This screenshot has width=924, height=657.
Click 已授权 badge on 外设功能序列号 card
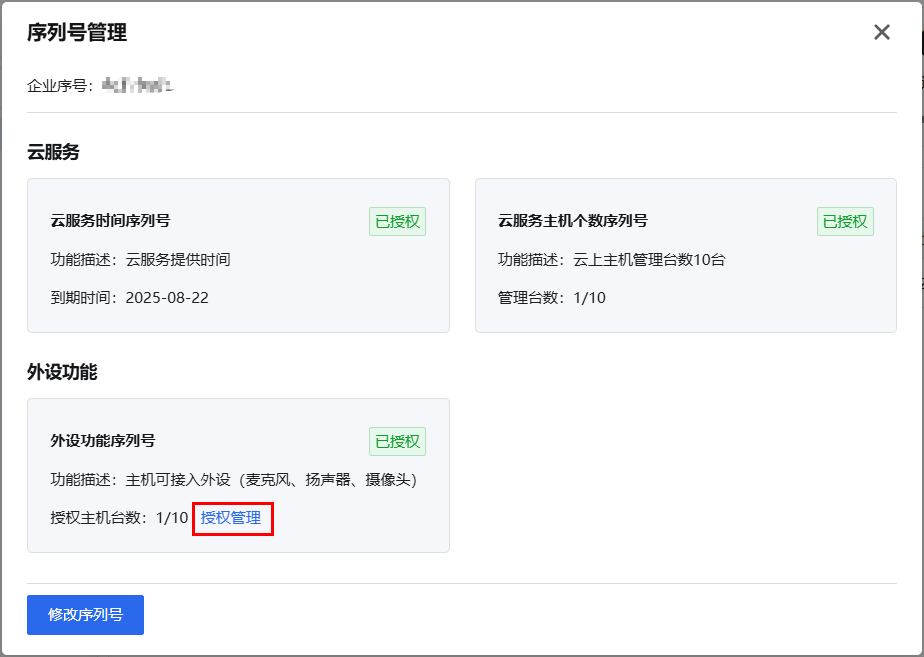point(397,442)
